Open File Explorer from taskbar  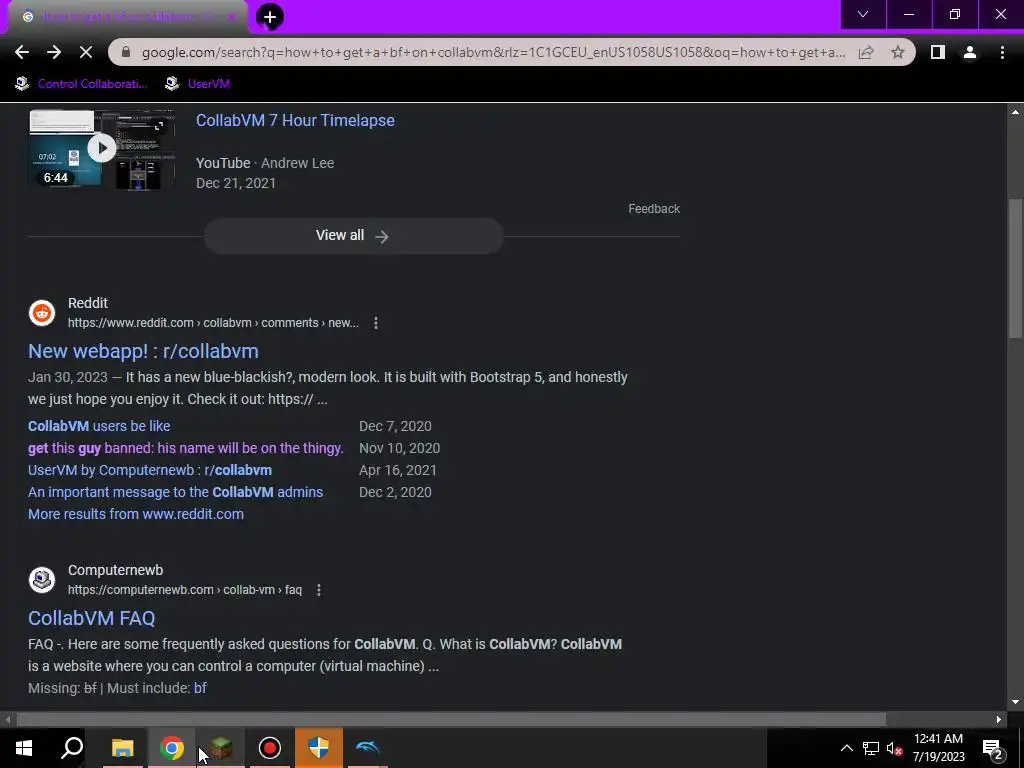click(x=123, y=748)
